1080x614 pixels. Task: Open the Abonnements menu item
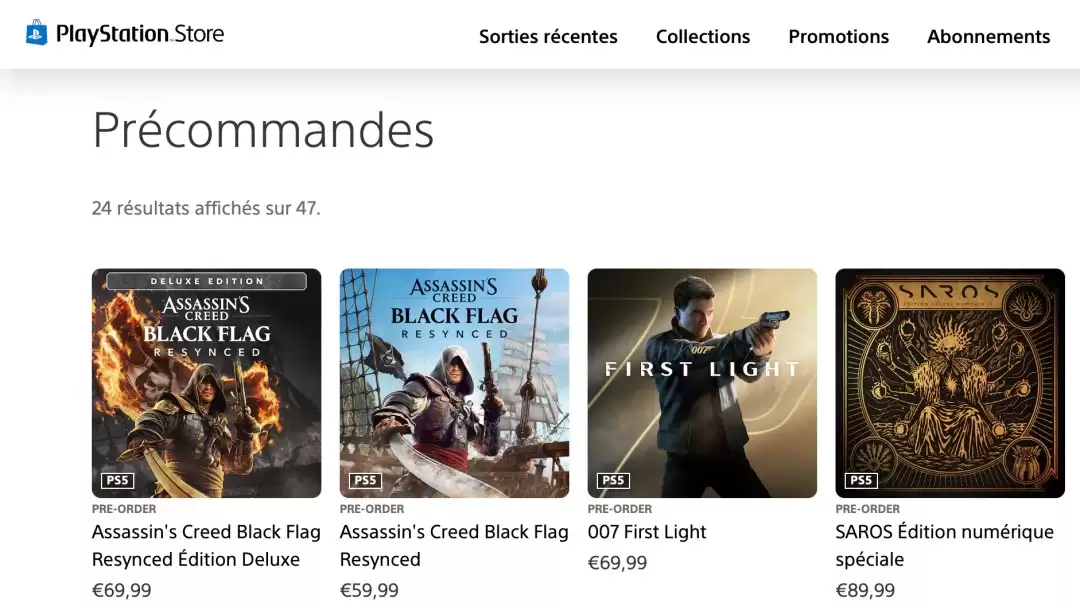tap(988, 37)
